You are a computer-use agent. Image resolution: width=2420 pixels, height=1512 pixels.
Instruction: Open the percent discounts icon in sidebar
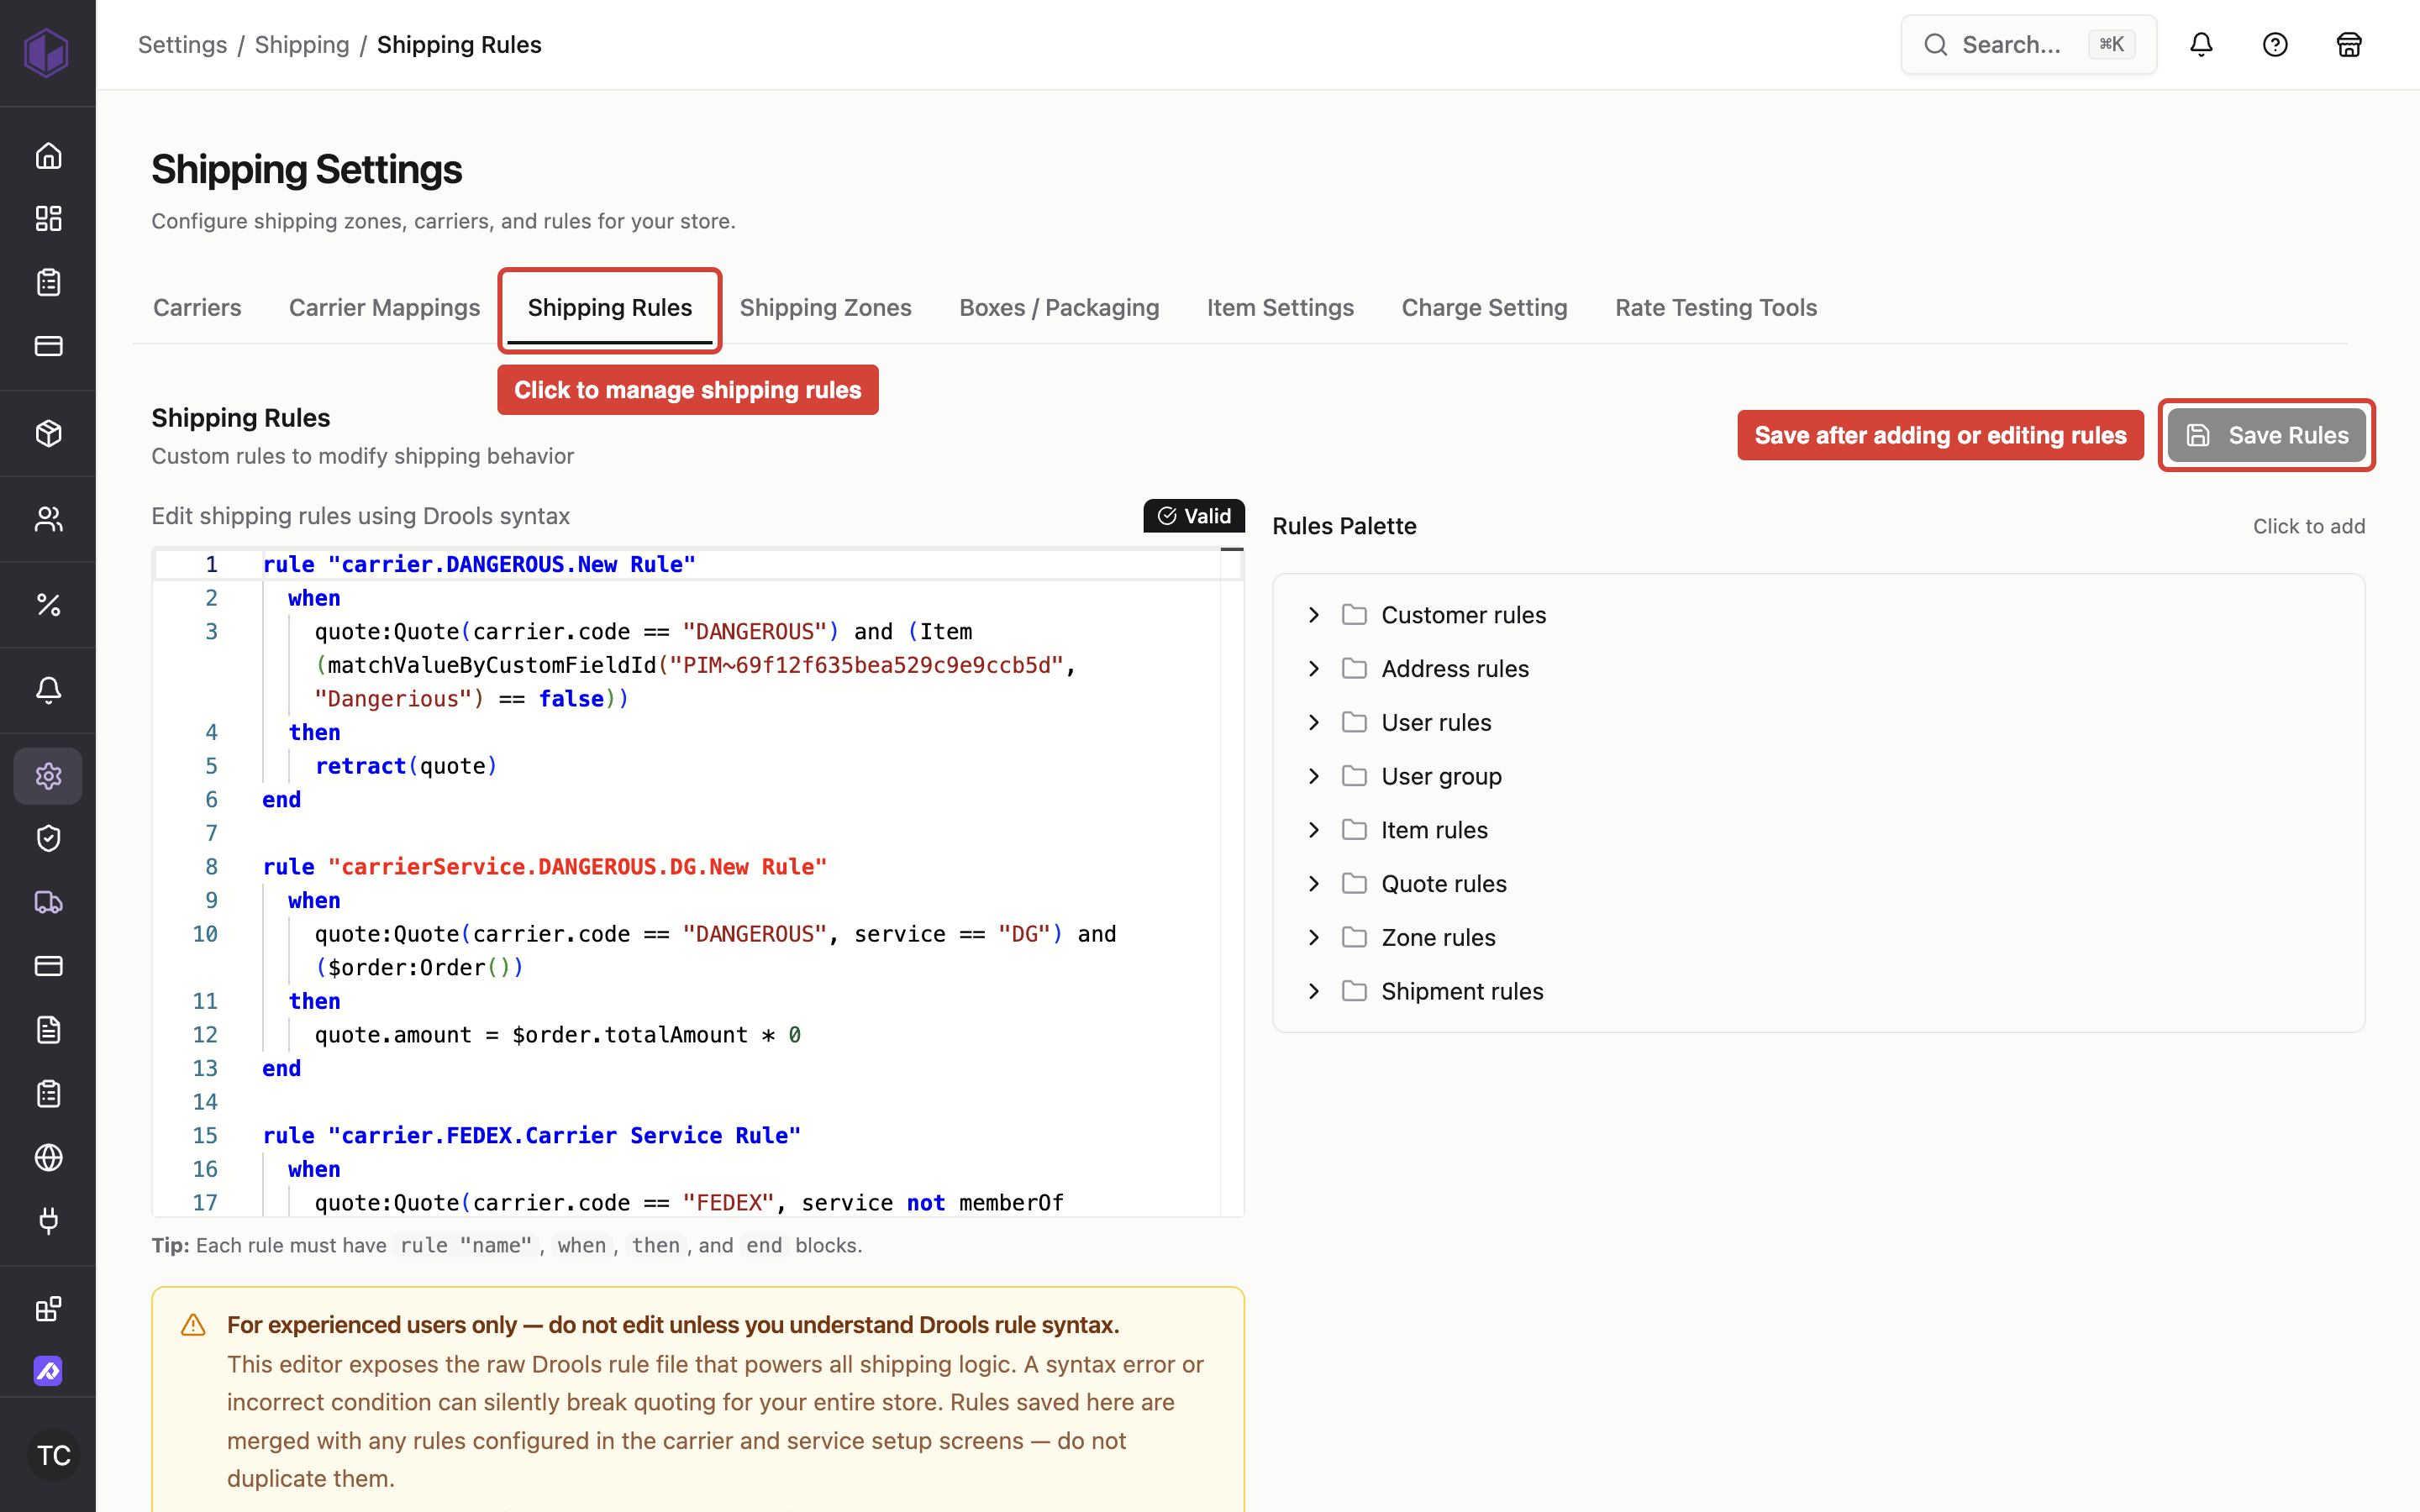coord(48,604)
